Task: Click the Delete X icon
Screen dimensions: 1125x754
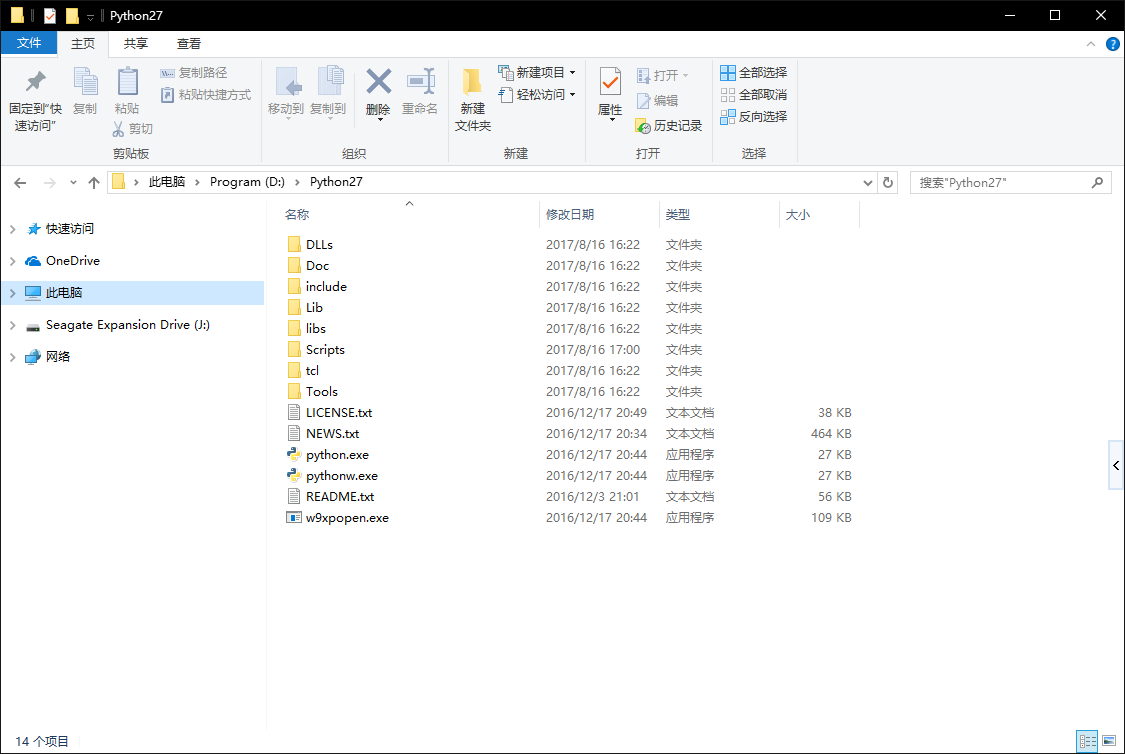Action: [378, 82]
